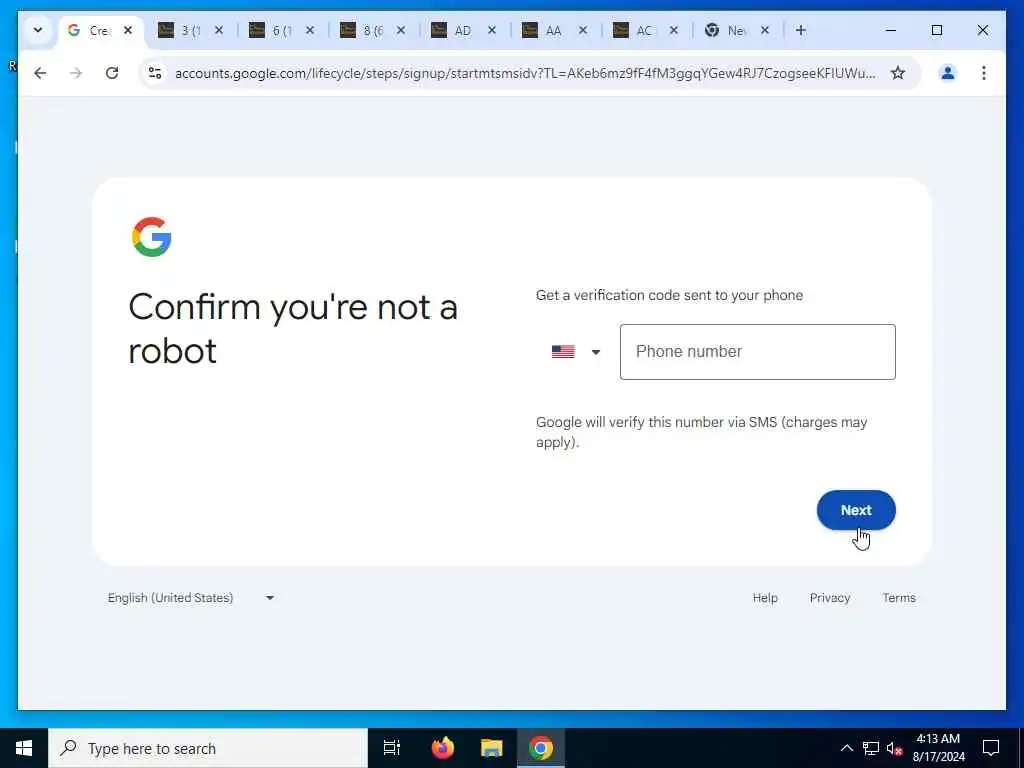This screenshot has width=1024, height=768.
Task: Click the muted volume tray icon
Action: pyautogui.click(x=894, y=748)
